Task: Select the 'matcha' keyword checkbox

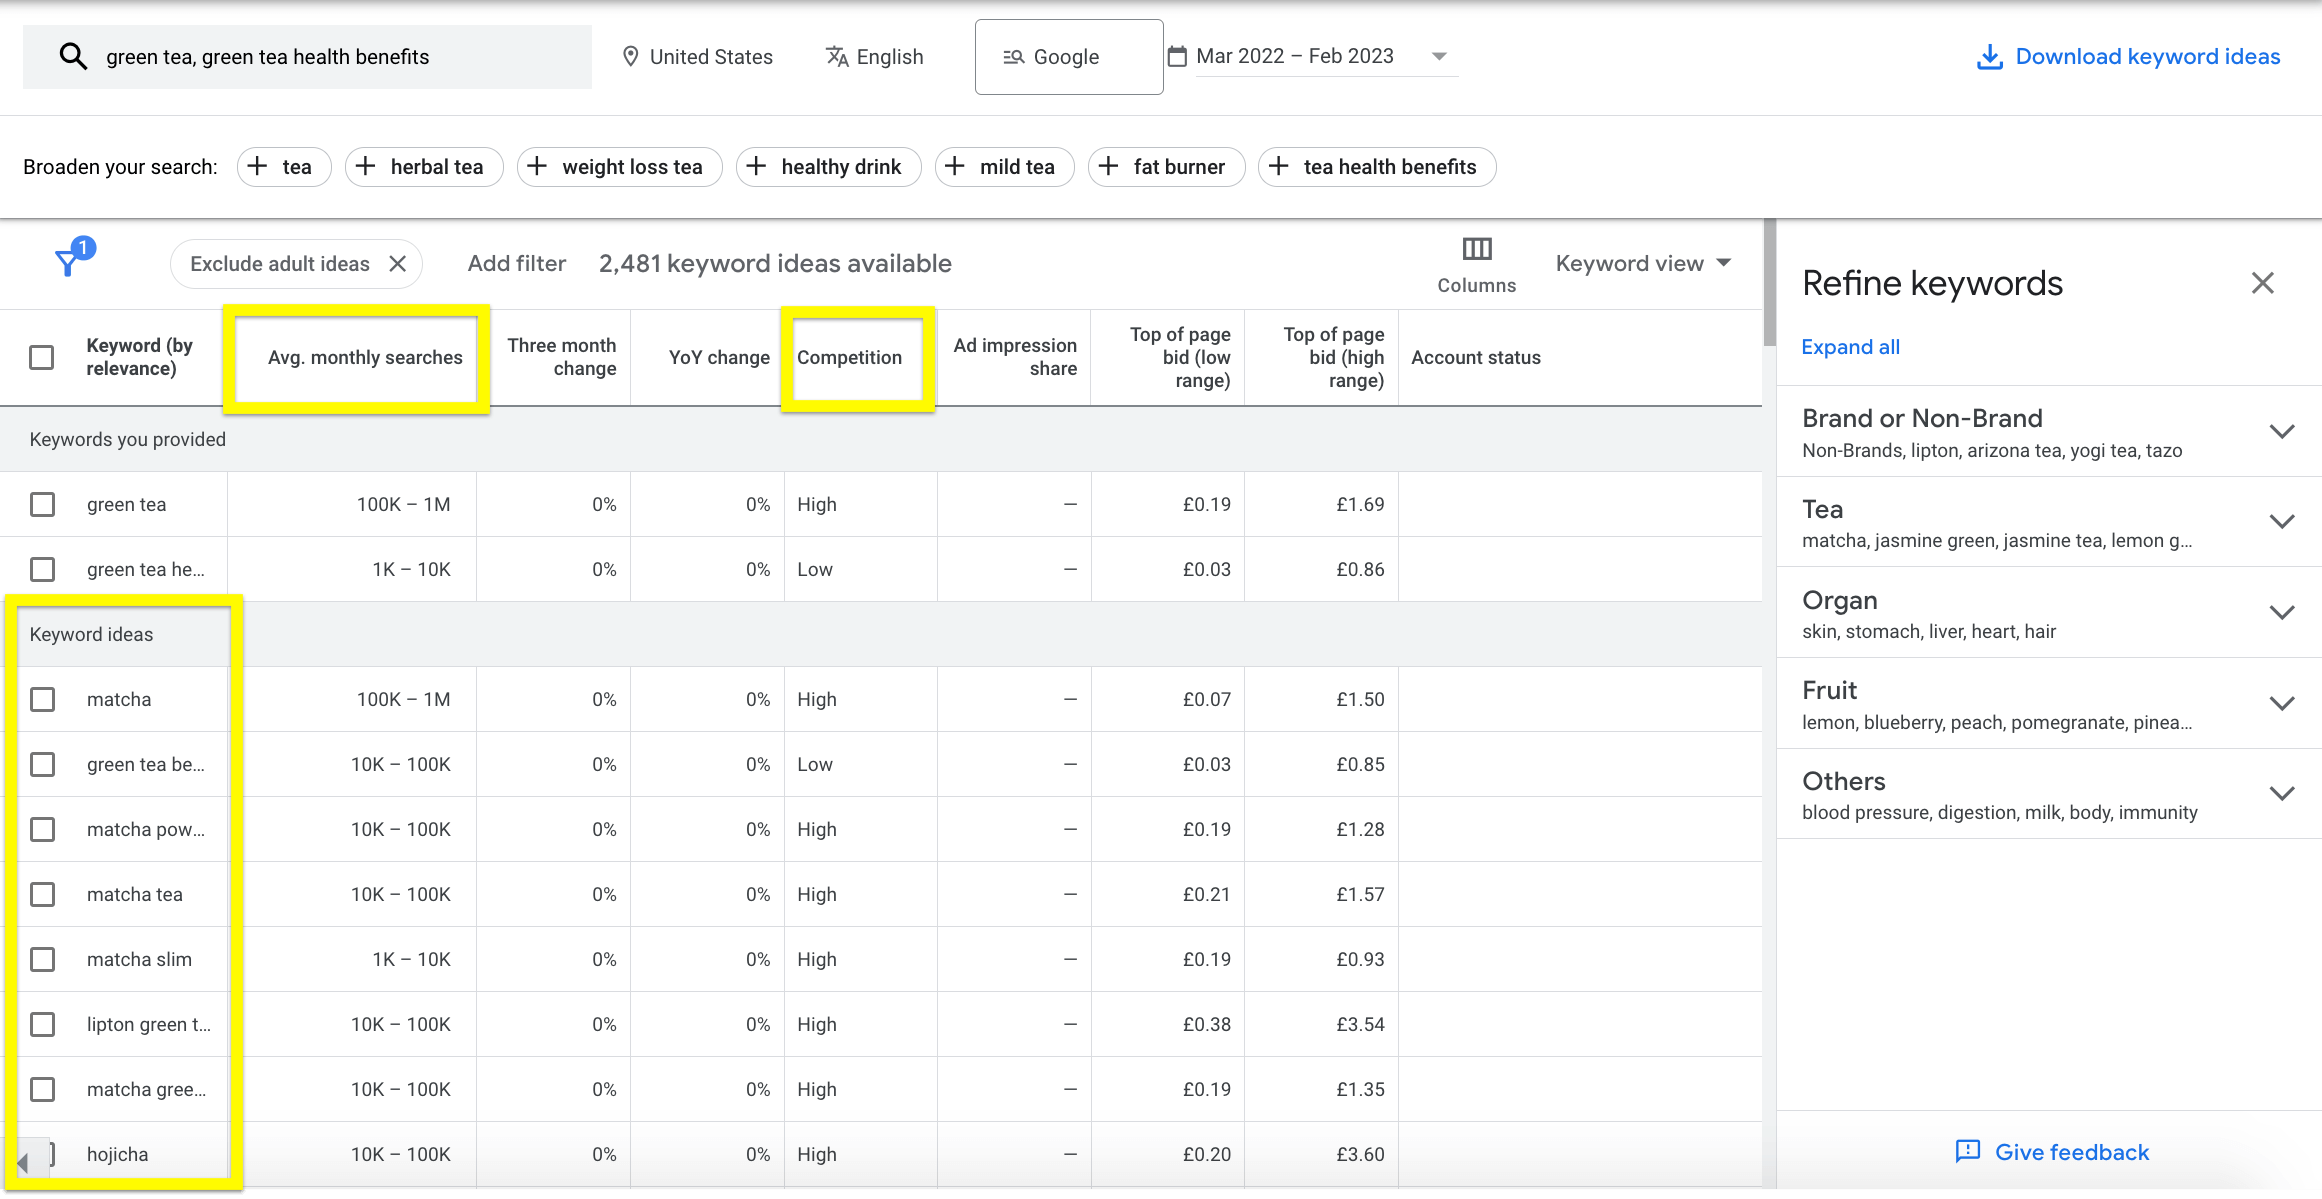Action: point(42,700)
